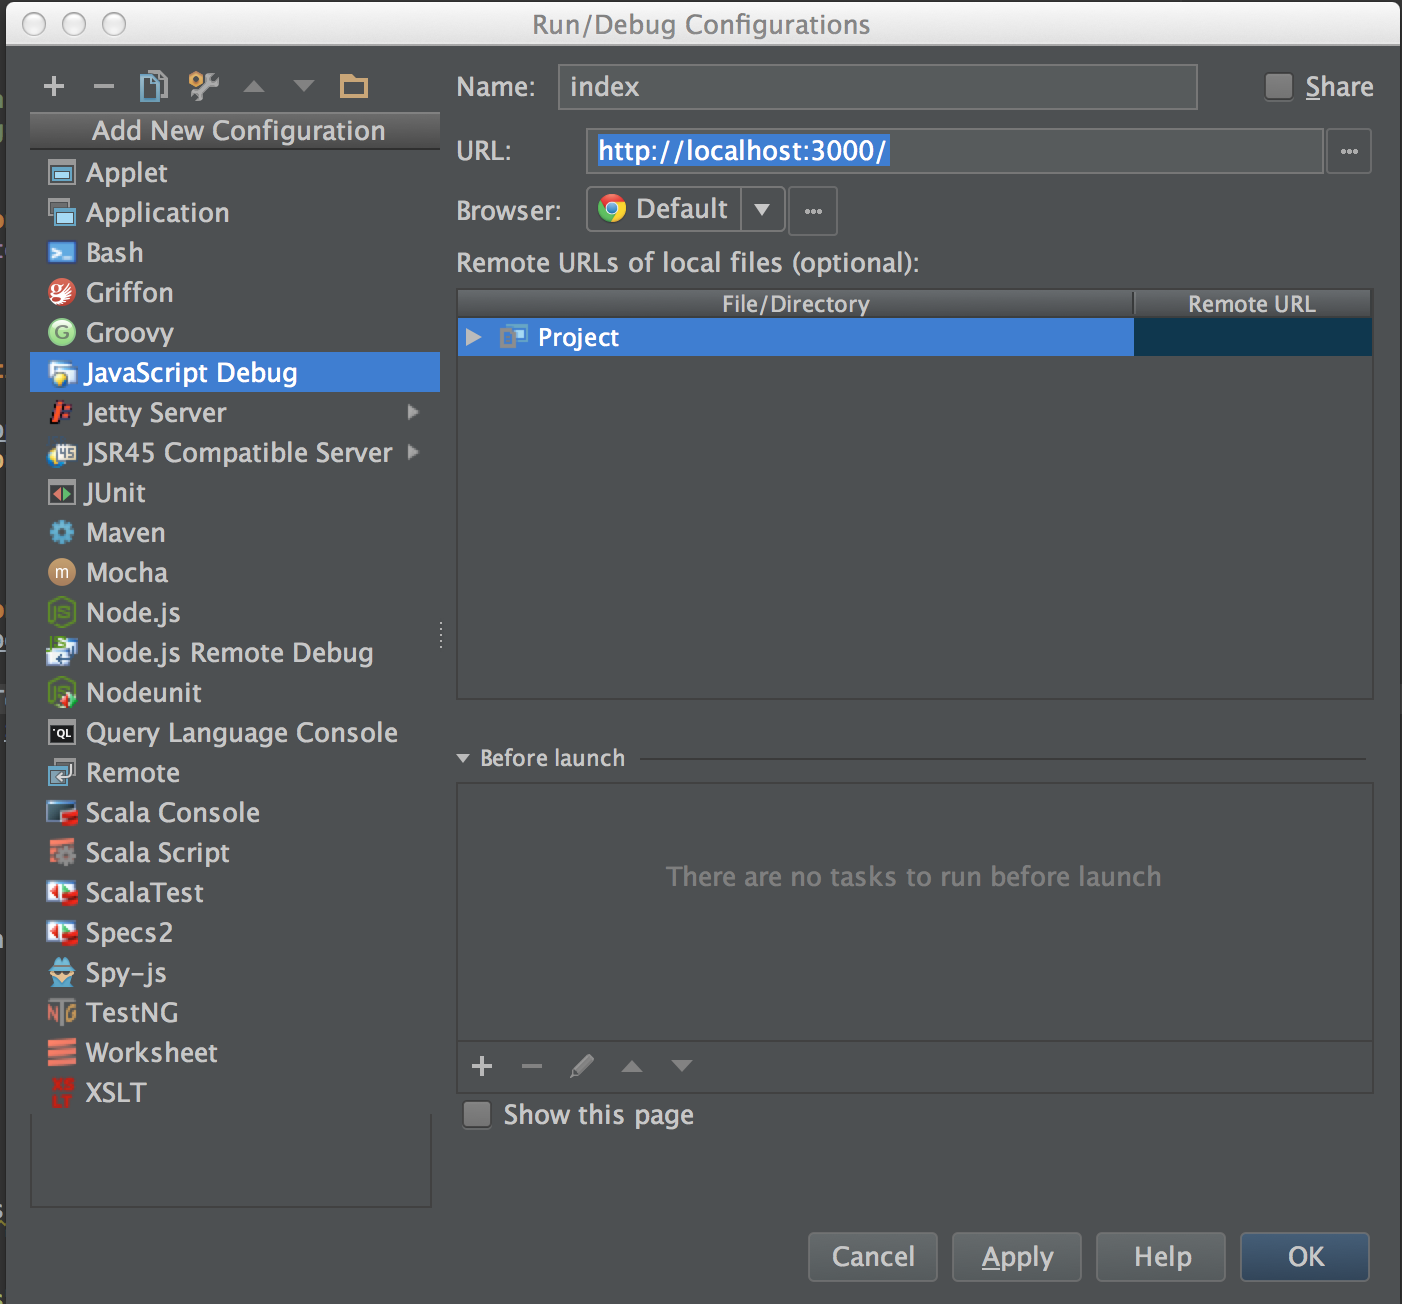This screenshot has height=1304, width=1402.
Task: Select JavaScript Debug configuration type
Action: (x=235, y=373)
